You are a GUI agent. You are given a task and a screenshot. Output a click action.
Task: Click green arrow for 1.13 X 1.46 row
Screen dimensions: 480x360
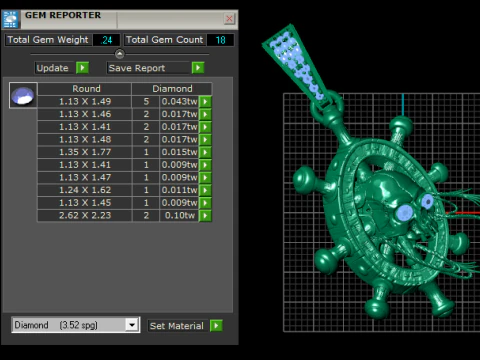[205, 114]
